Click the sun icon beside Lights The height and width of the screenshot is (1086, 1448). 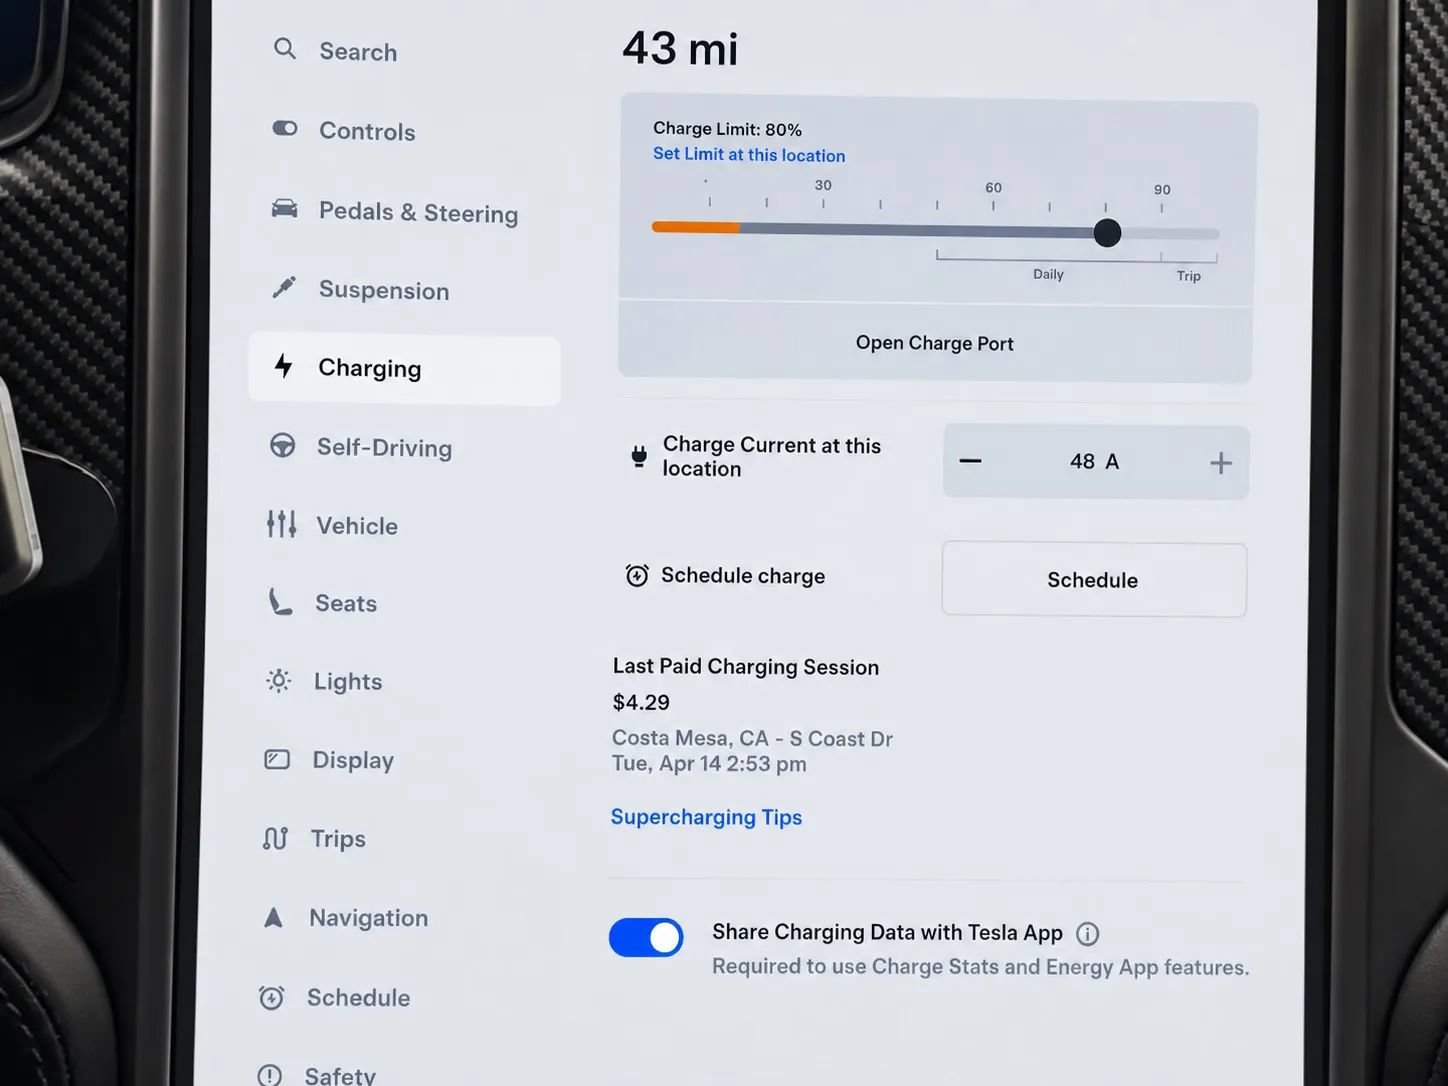click(279, 681)
